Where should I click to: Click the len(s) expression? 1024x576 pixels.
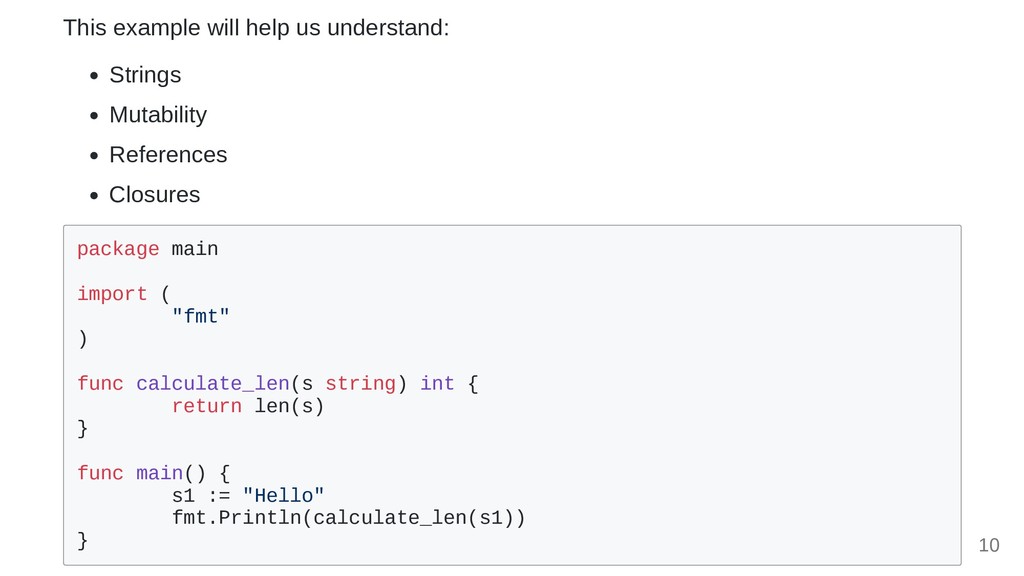point(289,406)
